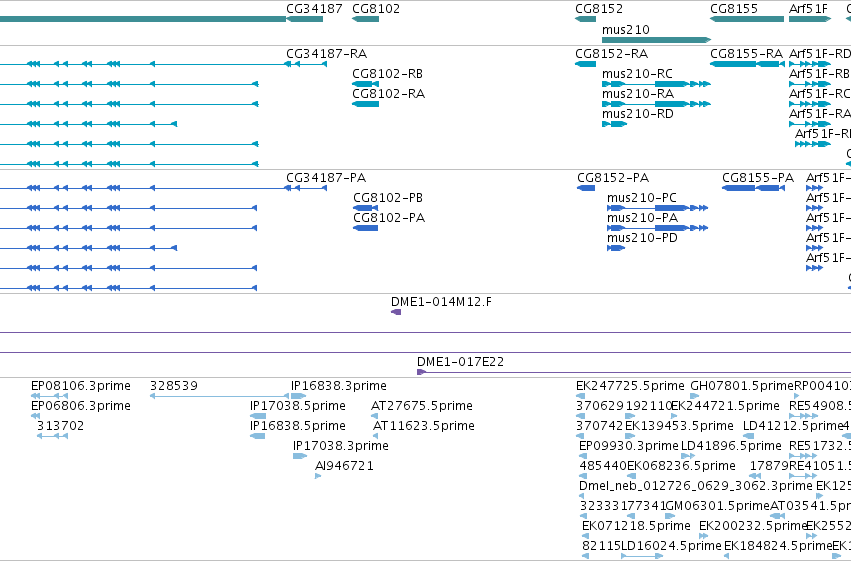Select the CG8155 gene label

coord(734,9)
